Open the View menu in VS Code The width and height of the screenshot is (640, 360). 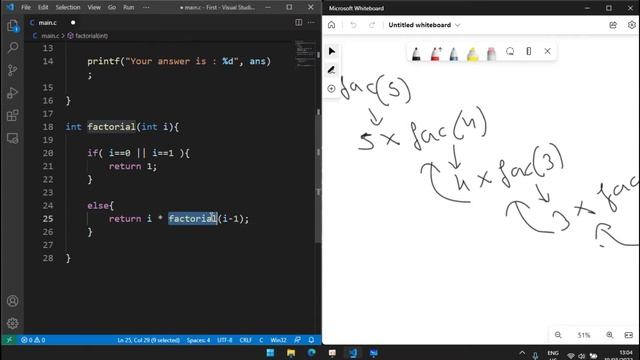point(94,7)
